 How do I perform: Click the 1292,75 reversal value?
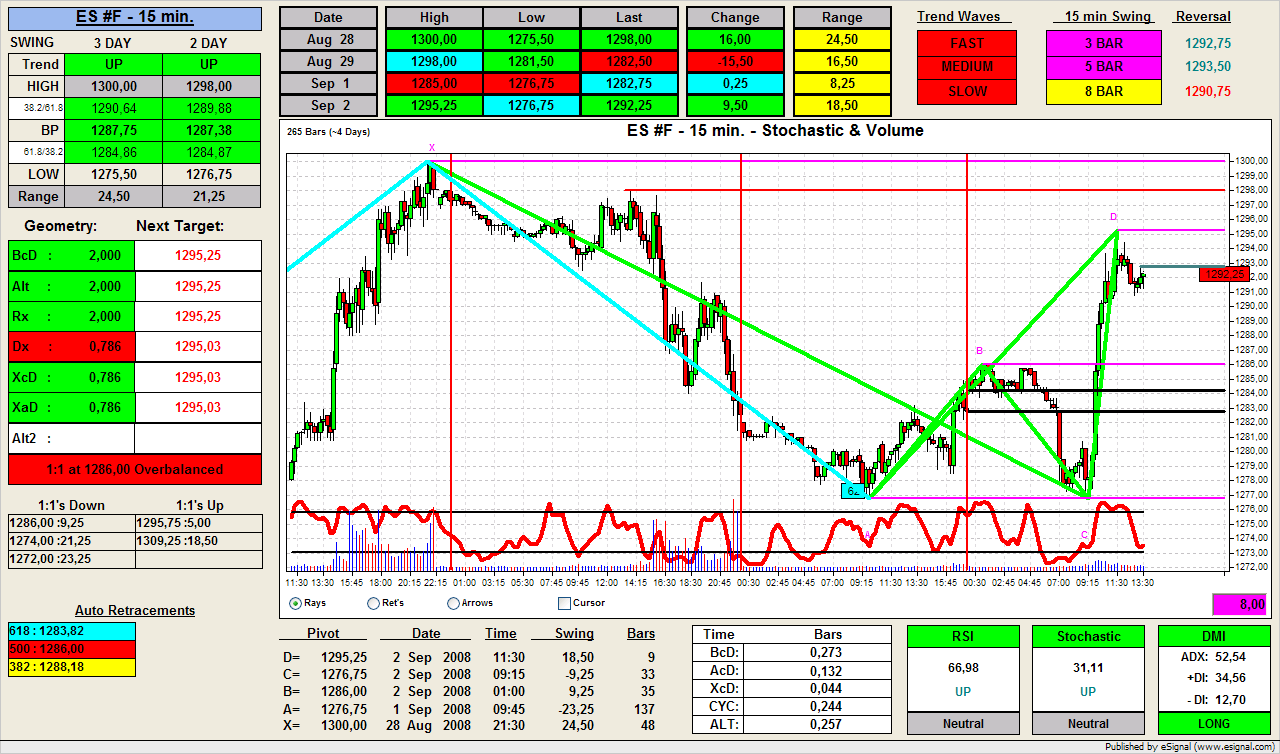click(1208, 43)
